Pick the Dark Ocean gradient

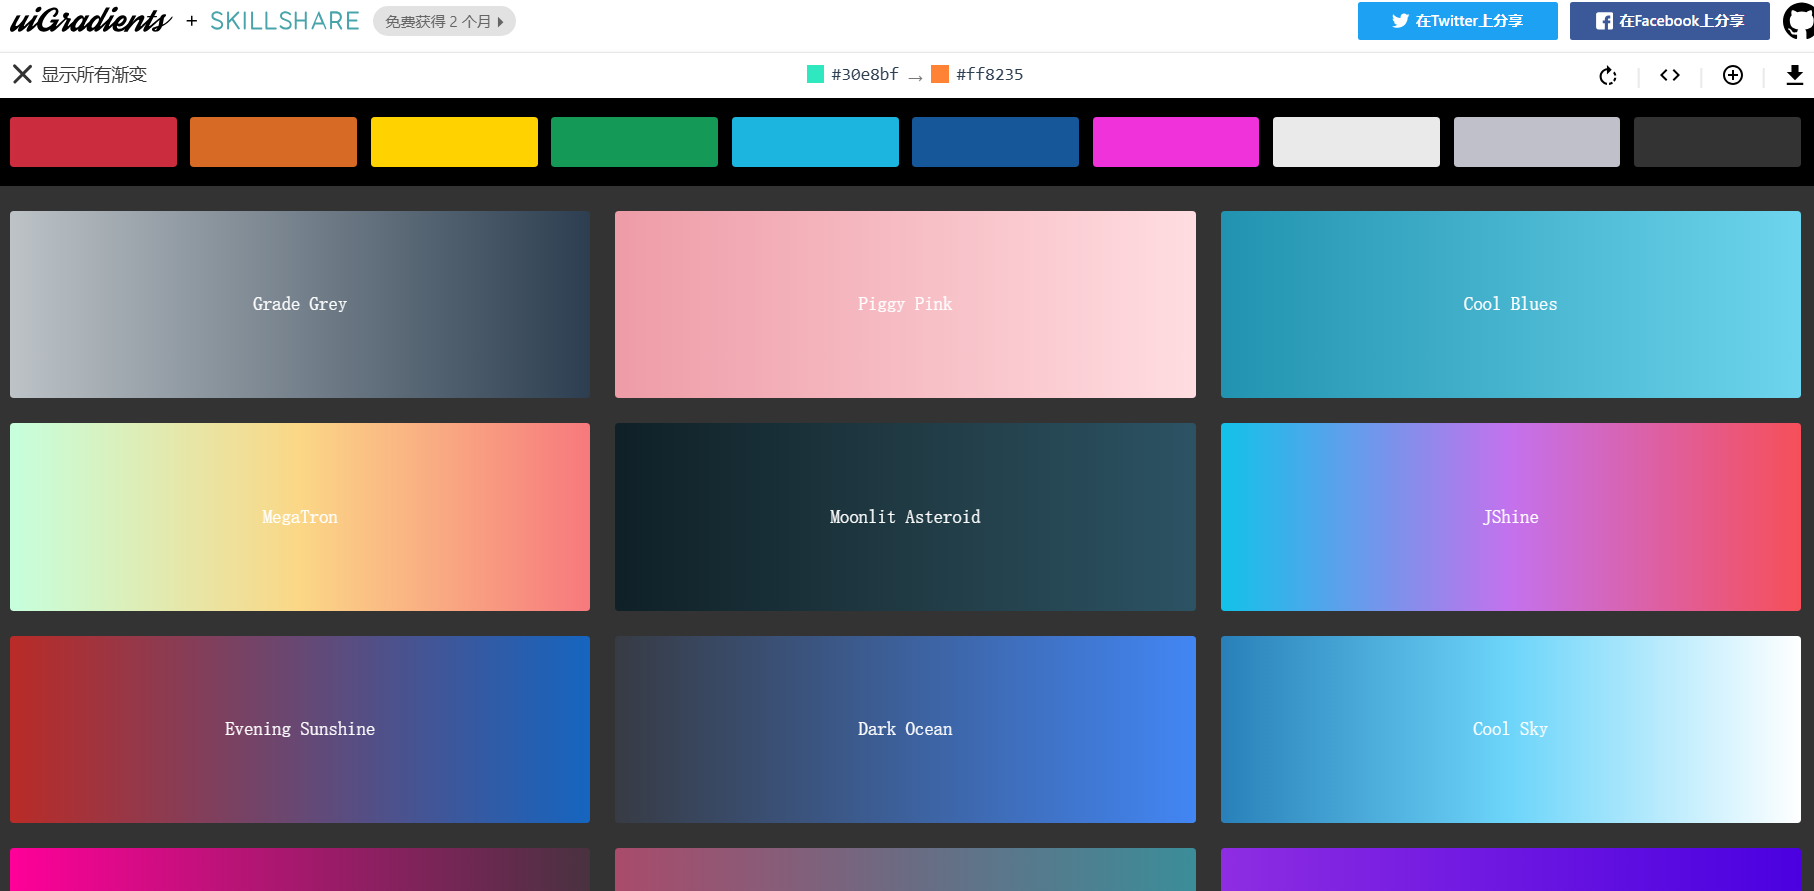tap(905, 729)
